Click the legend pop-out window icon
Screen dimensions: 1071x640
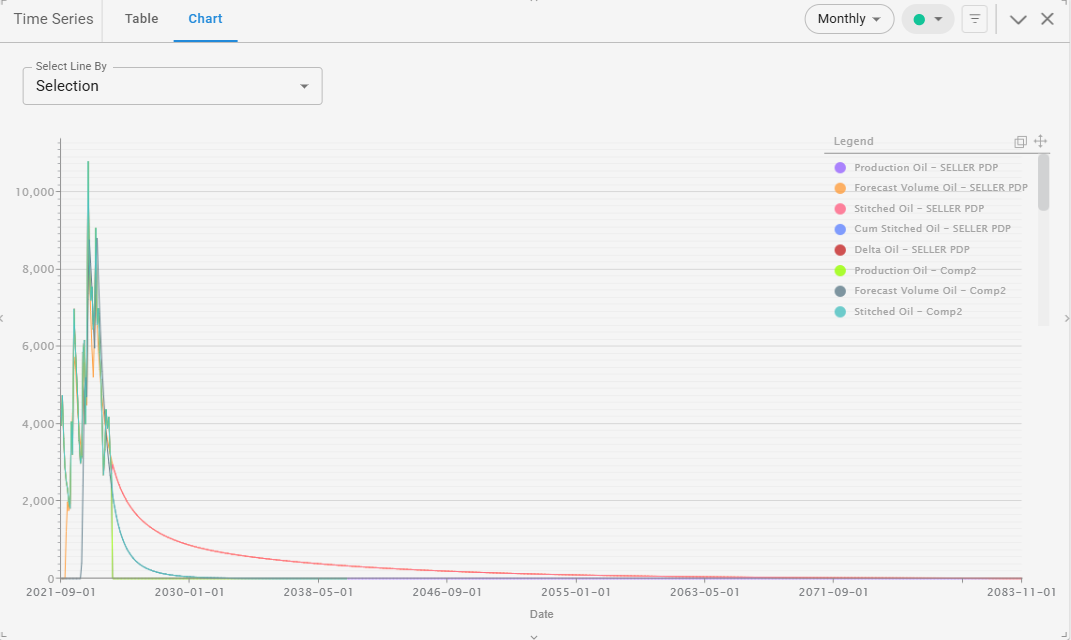click(1020, 142)
